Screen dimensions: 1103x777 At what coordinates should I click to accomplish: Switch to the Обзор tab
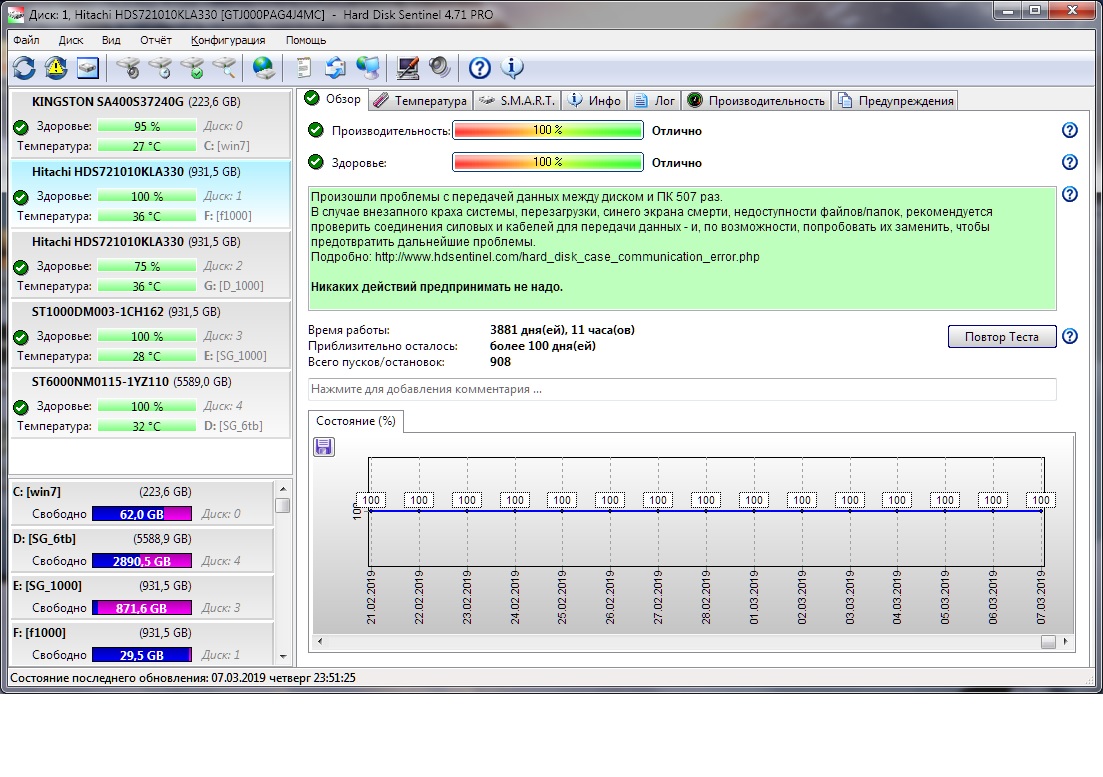tap(333, 99)
